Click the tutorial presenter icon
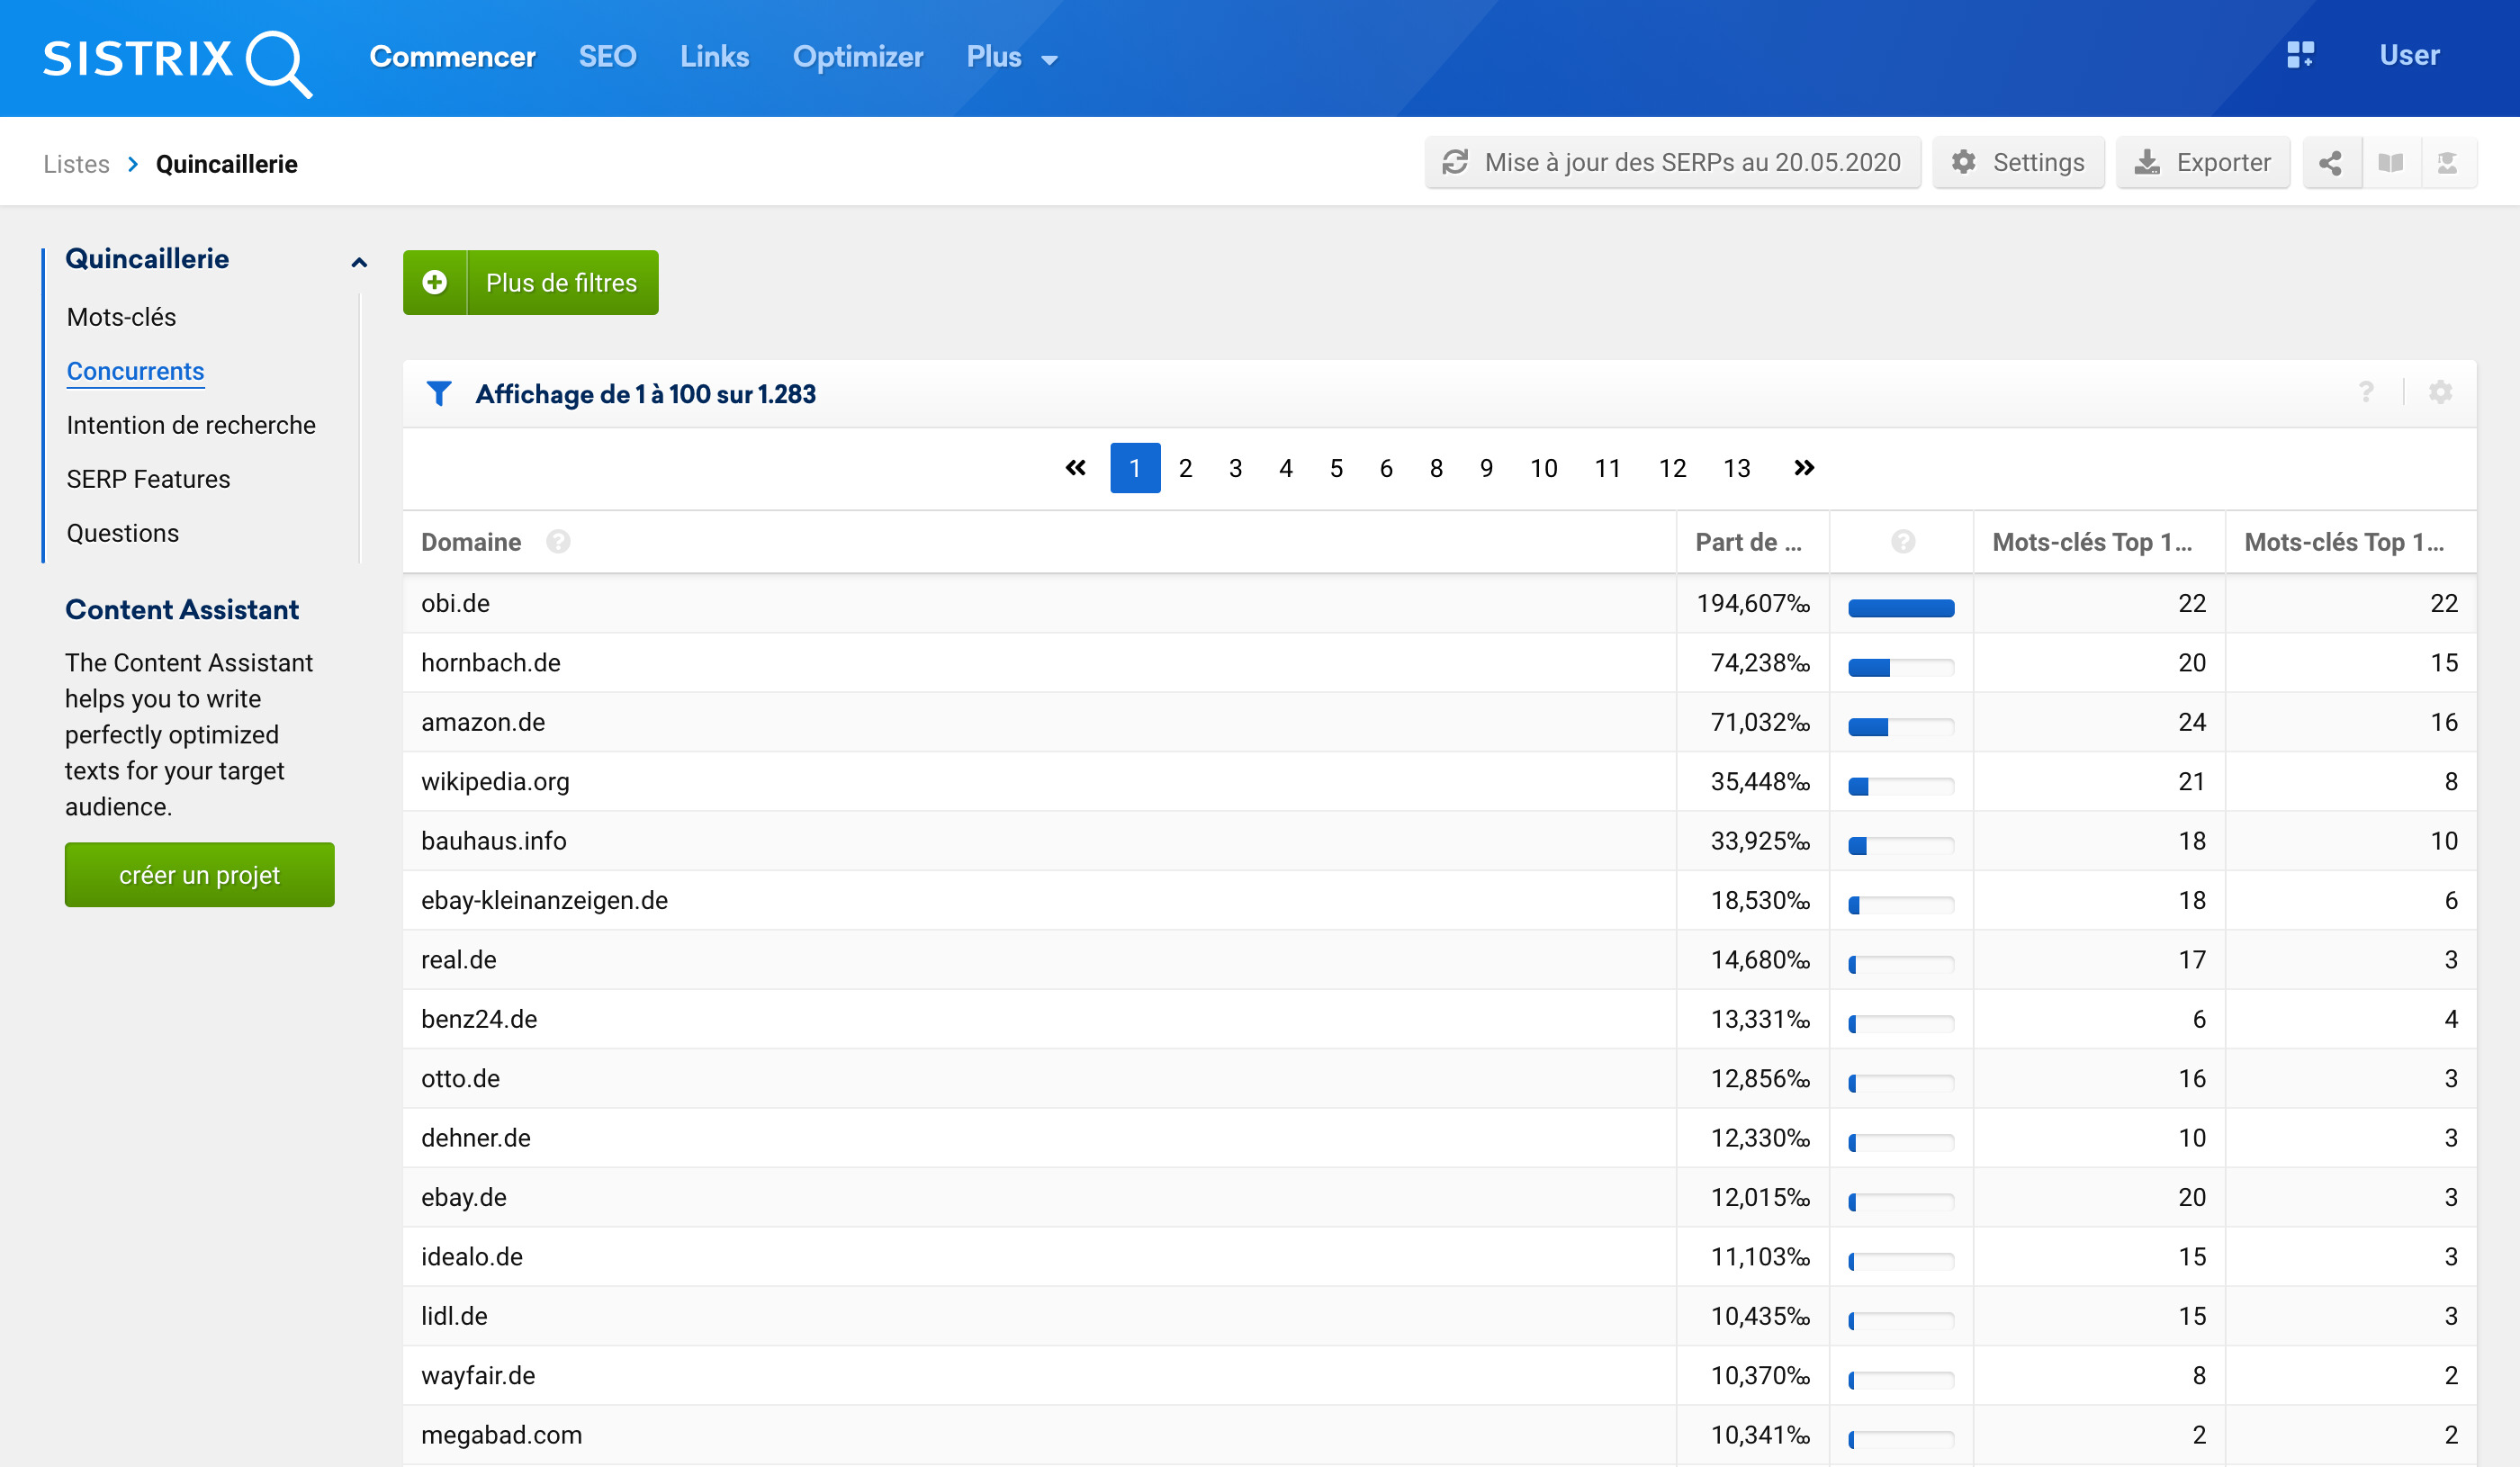Viewport: 2520px width, 1467px height. 2447,163
